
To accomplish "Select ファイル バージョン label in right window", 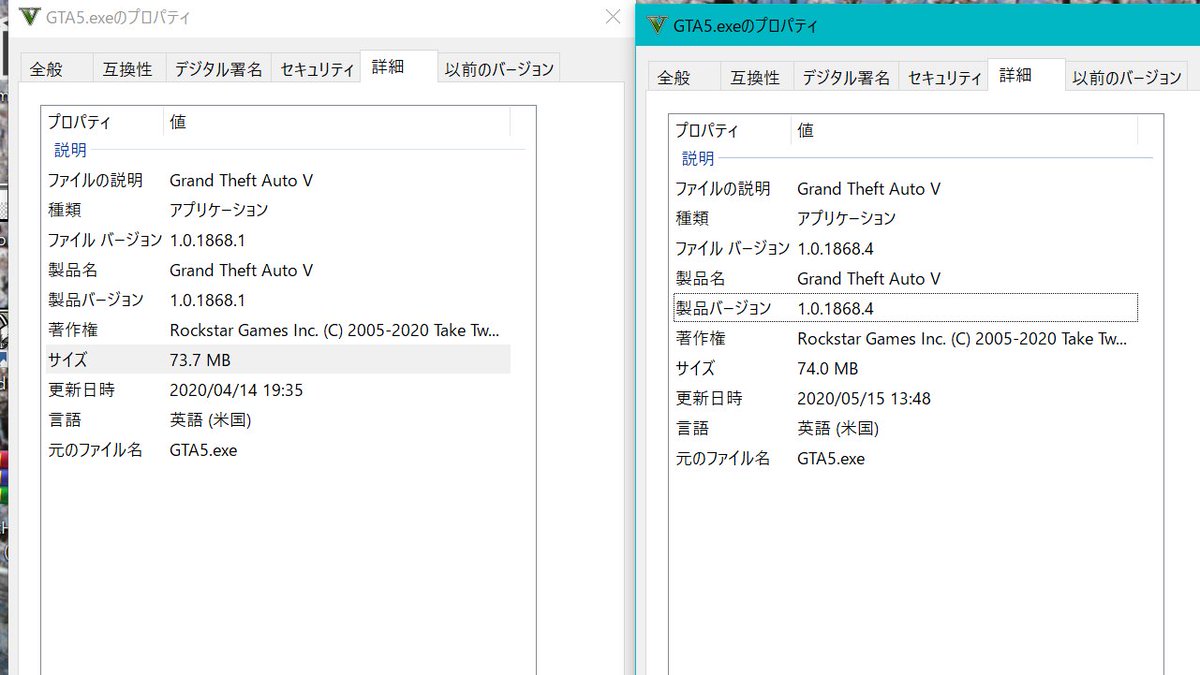I will pyautogui.click(x=733, y=248).
